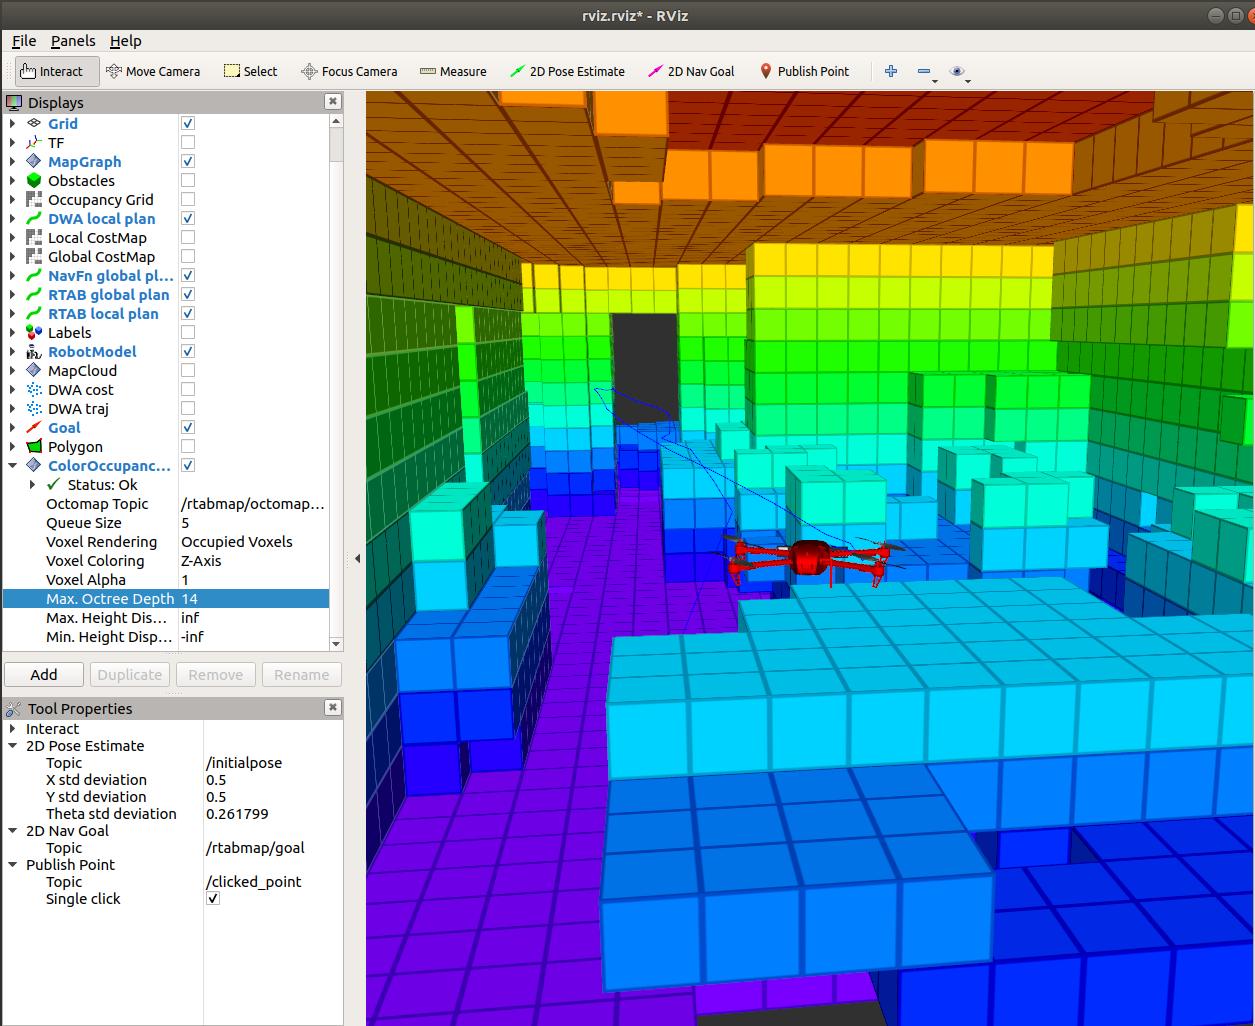1255x1026 pixels.
Task: Choose the Measure tool
Action: click(453, 71)
